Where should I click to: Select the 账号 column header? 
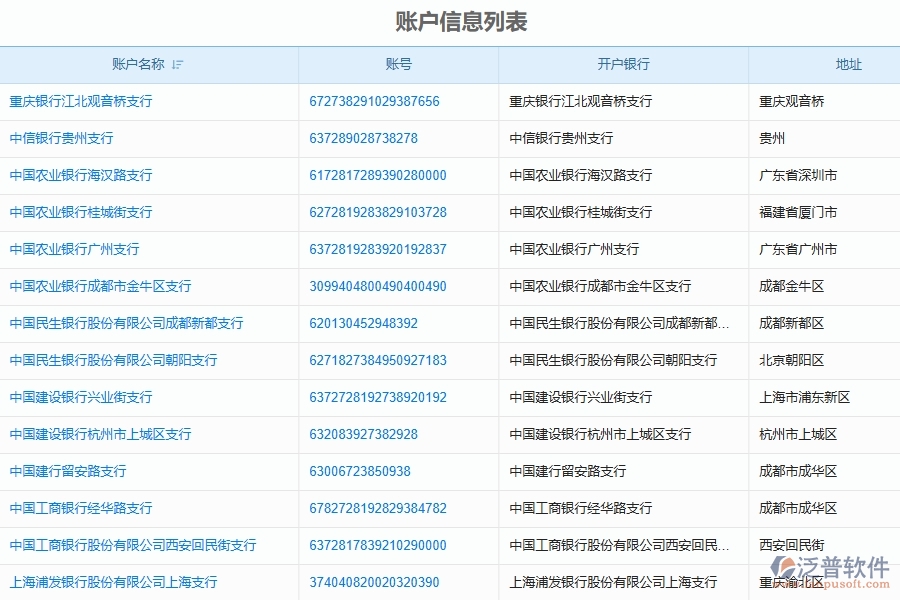click(x=398, y=64)
